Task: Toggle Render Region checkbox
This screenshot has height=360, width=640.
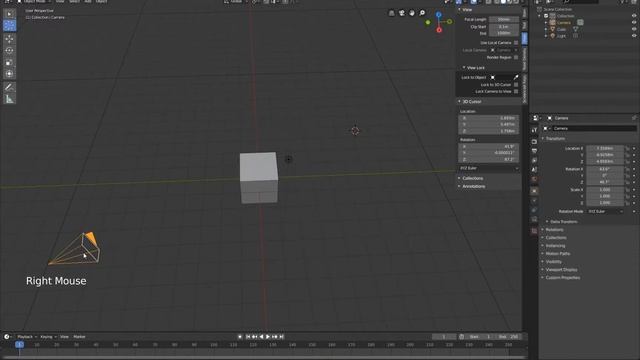Action: 516,58
